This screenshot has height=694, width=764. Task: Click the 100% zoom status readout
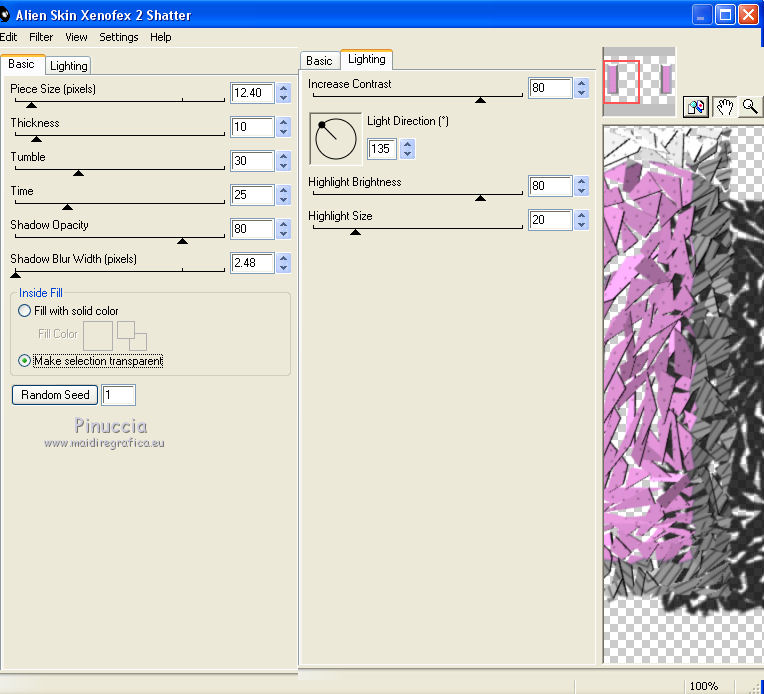[x=704, y=686]
